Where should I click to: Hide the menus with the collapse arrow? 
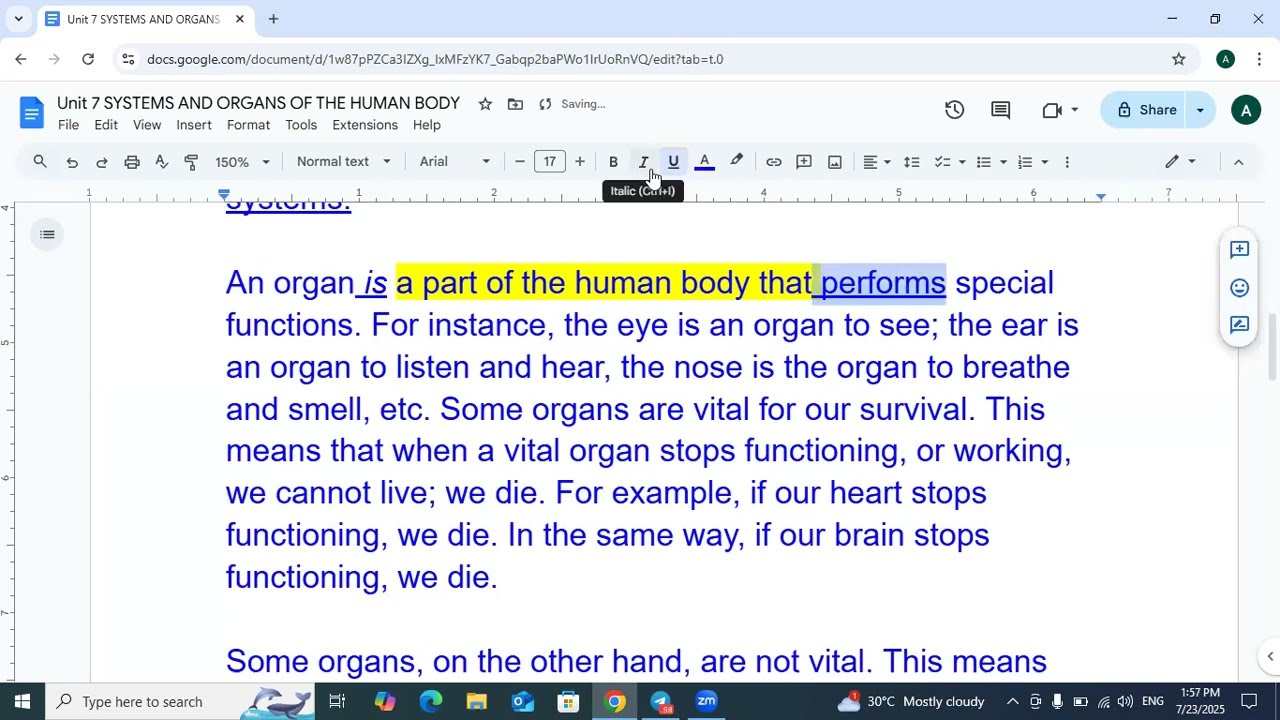pos(1238,162)
